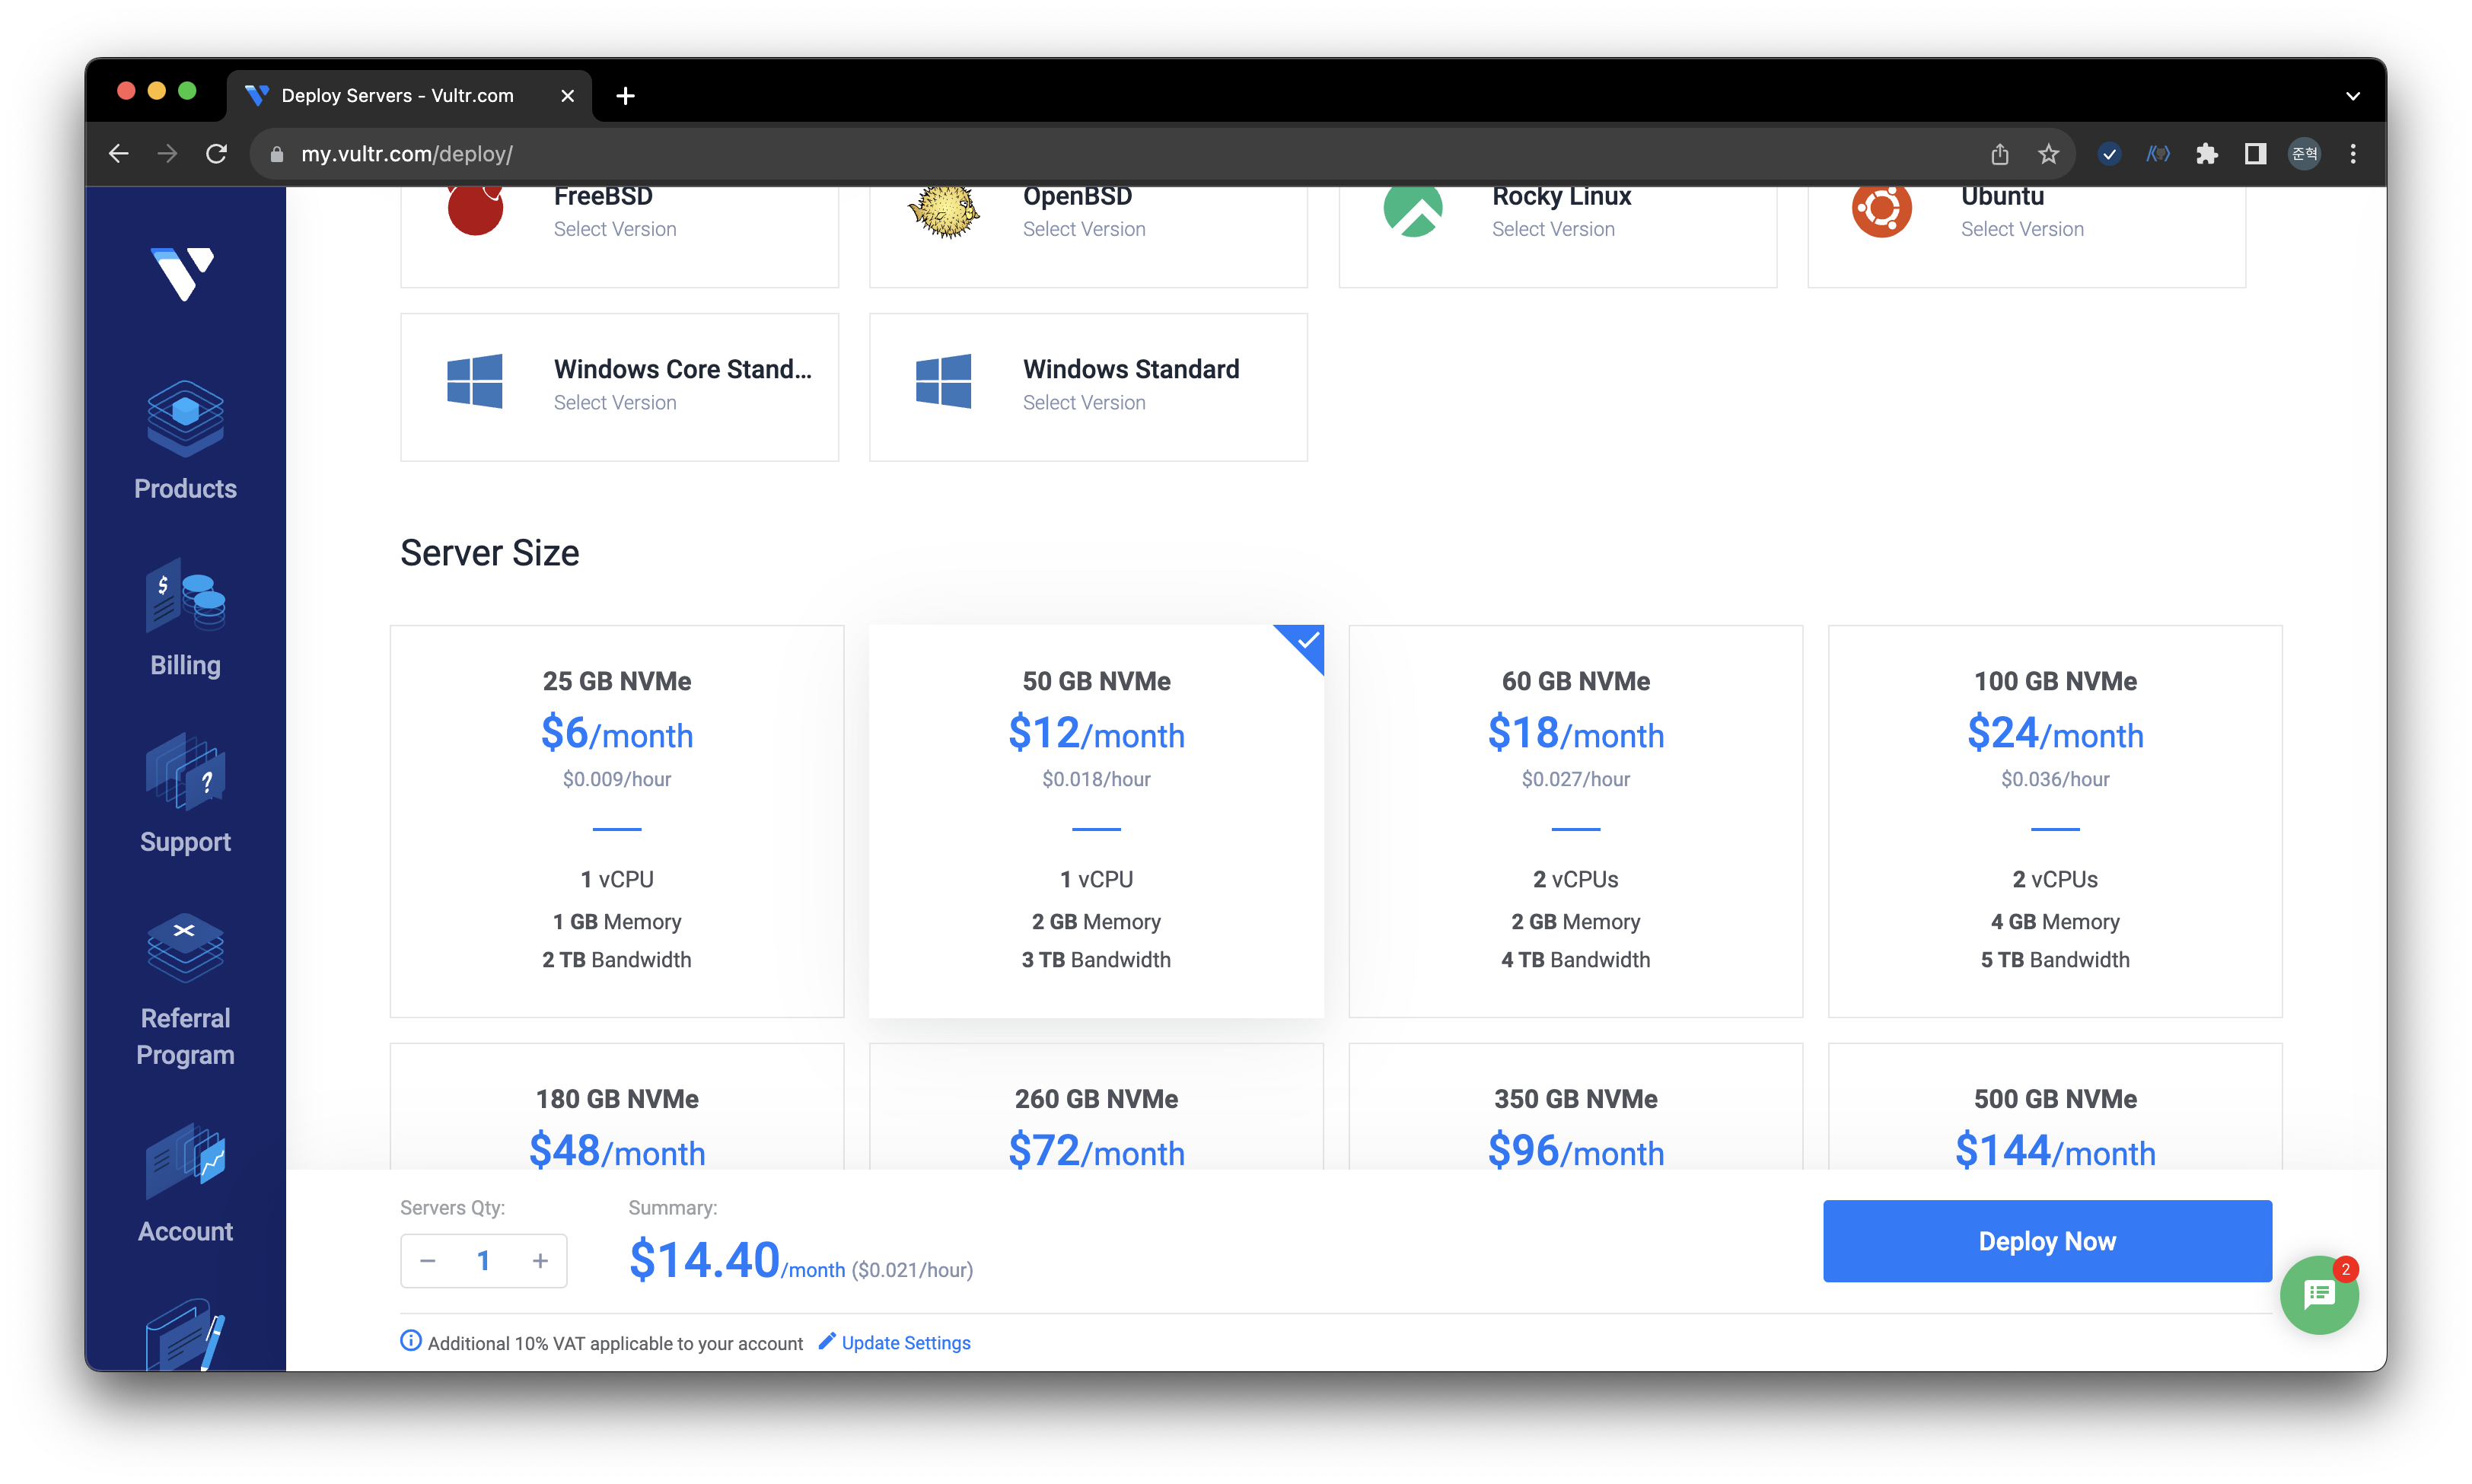Viewport: 2472px width, 1484px height.
Task: Choose the 180 GB NVMe $48/month plan
Action: point(617,1106)
